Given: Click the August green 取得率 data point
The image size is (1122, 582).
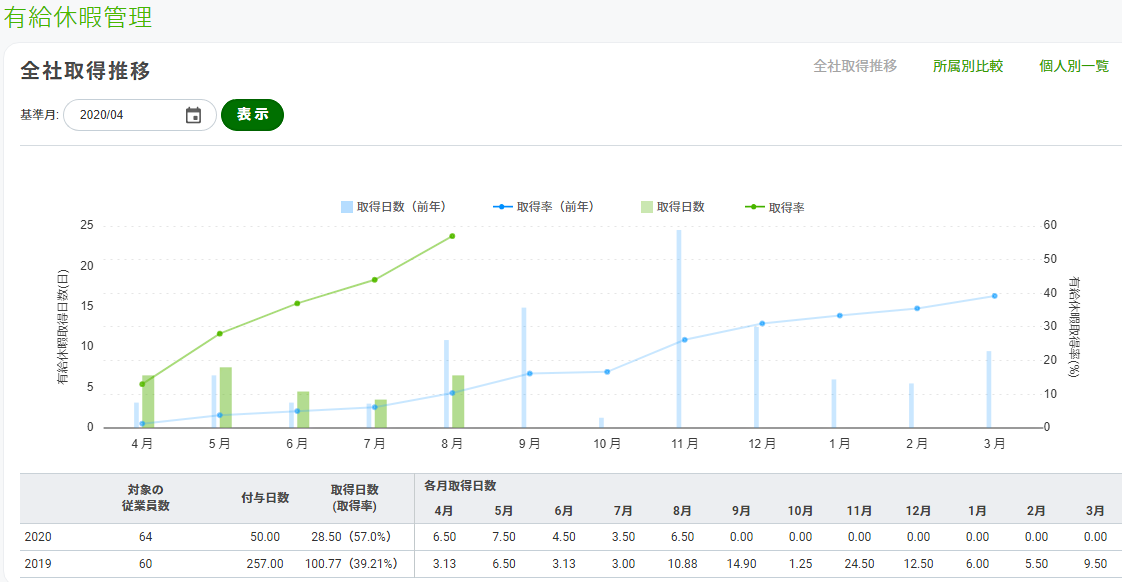Looking at the screenshot, I should tap(452, 236).
